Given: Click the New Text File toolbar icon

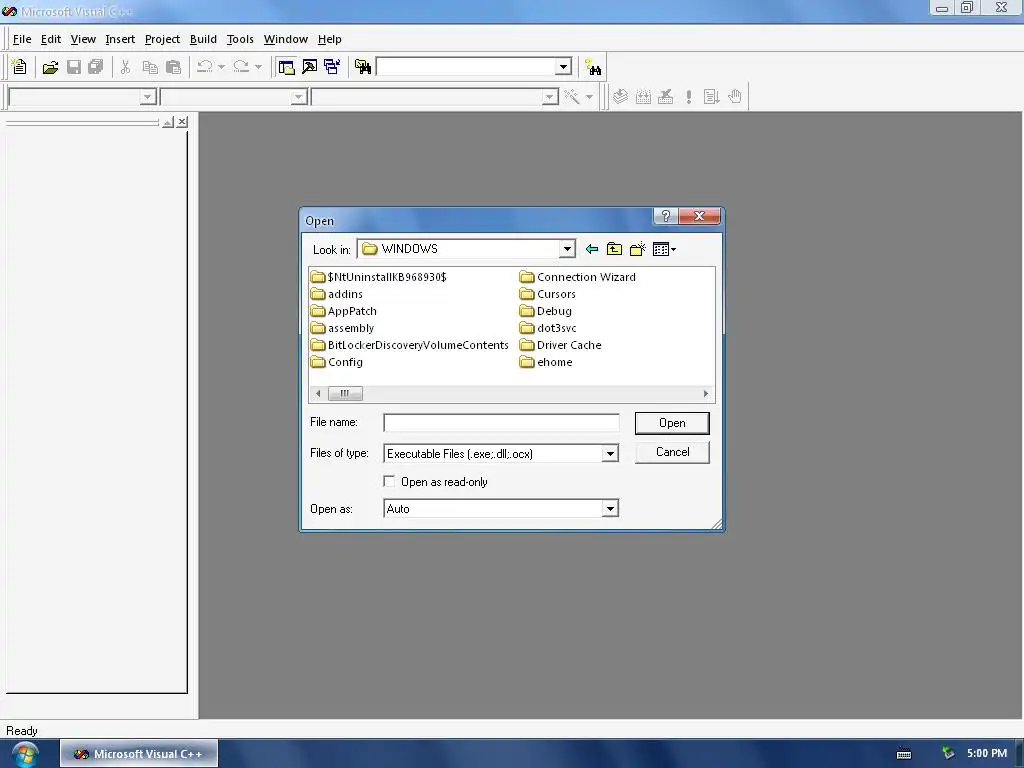Looking at the screenshot, I should pyautogui.click(x=20, y=67).
